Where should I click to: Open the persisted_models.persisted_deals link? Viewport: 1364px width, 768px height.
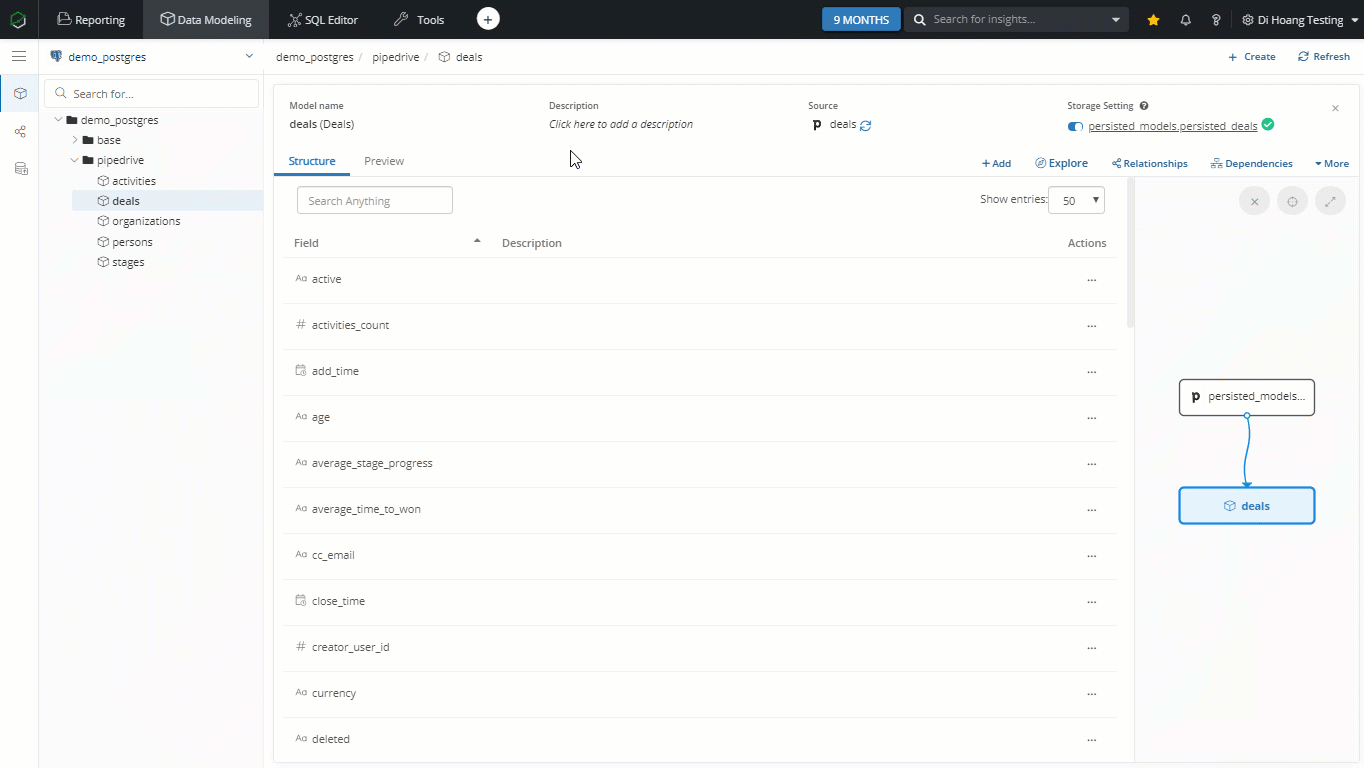(1172, 126)
